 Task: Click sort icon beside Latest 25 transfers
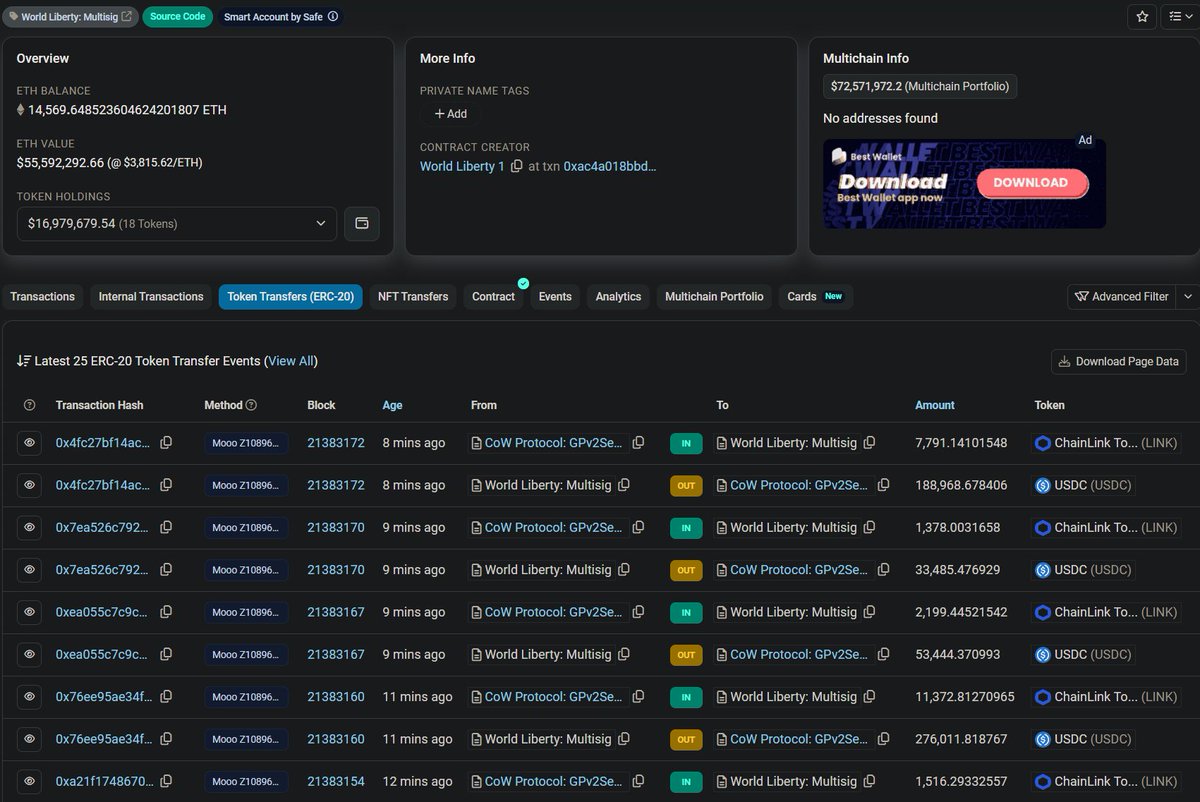[24, 361]
